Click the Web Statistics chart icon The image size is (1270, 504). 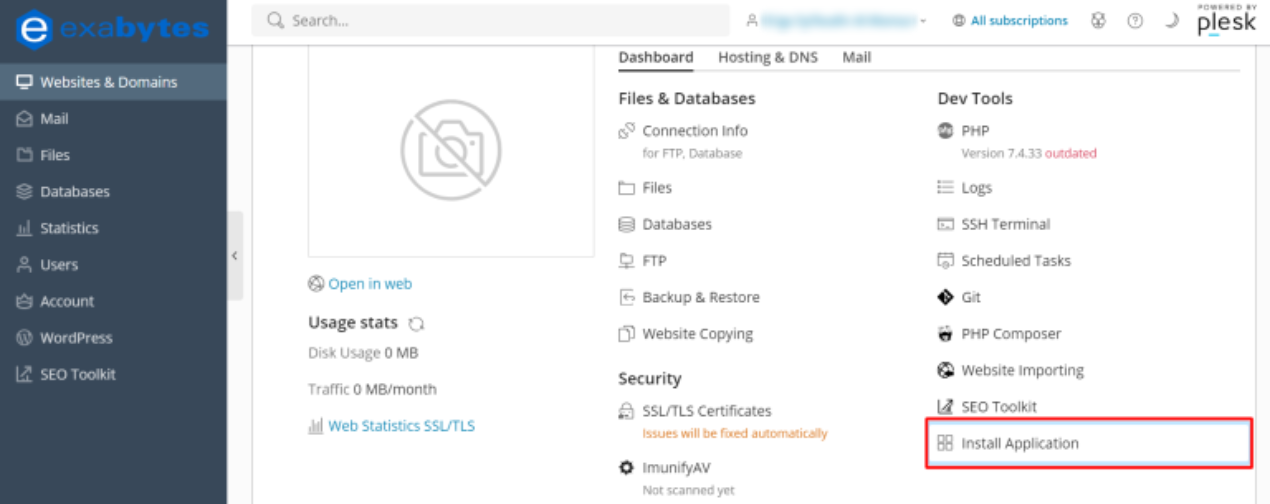[316, 426]
